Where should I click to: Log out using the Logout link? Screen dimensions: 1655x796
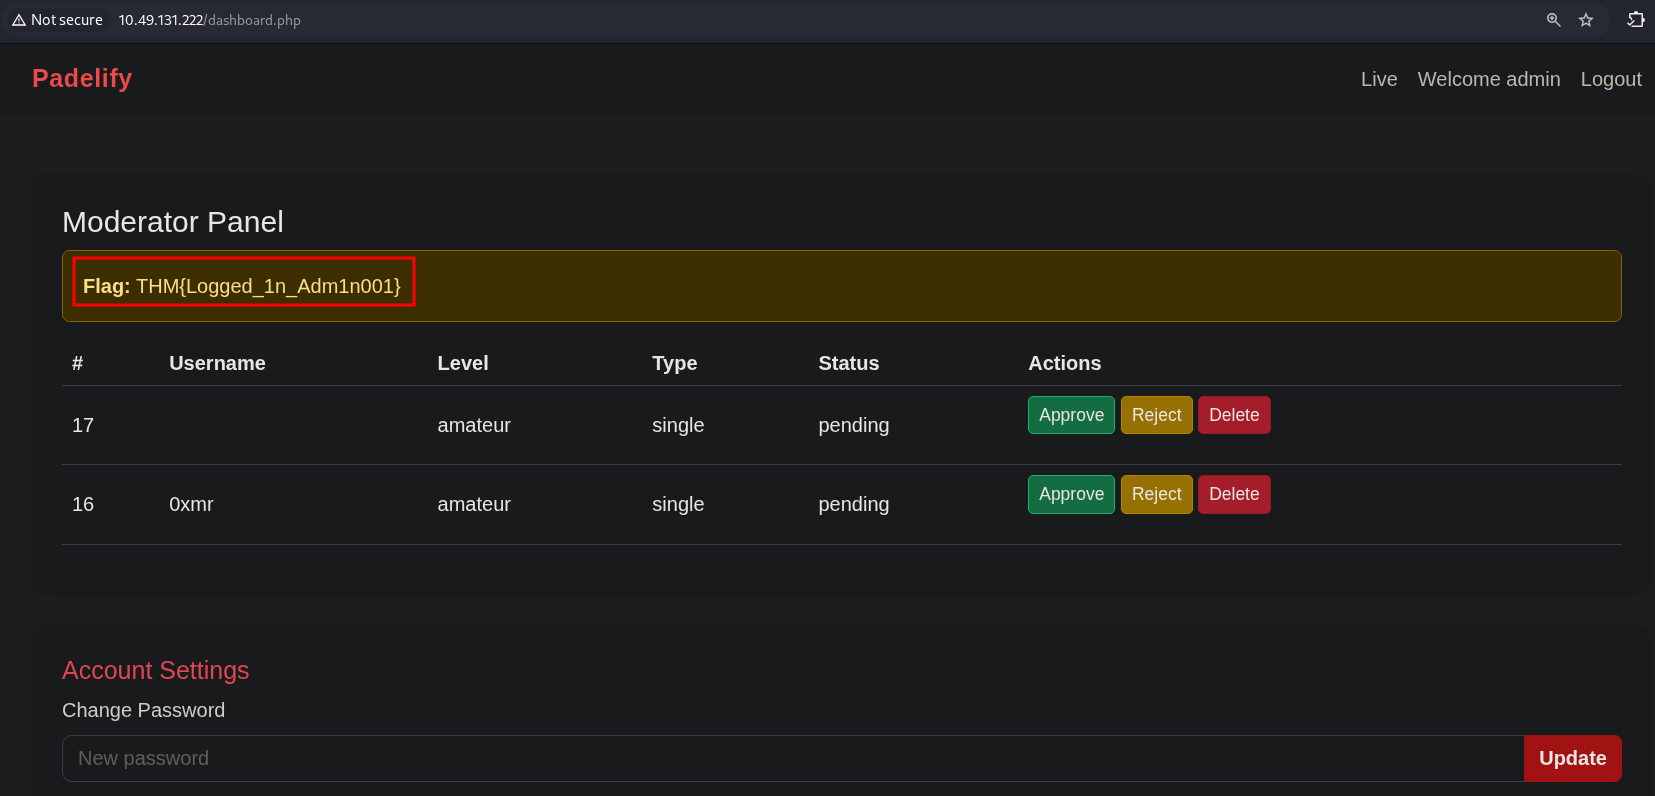click(1610, 79)
